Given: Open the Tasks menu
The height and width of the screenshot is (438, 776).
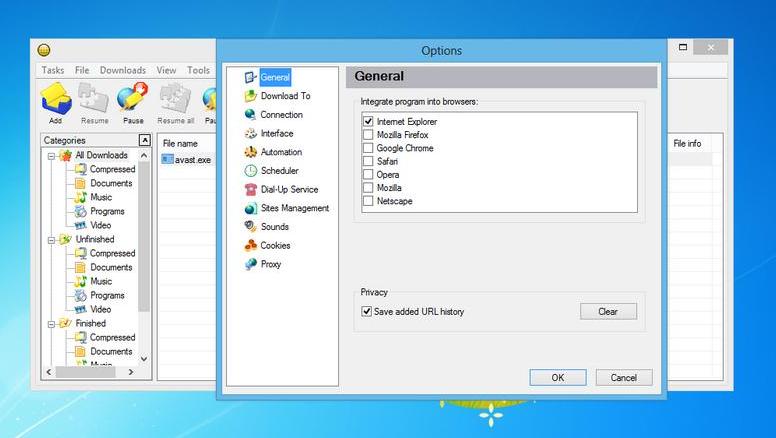Looking at the screenshot, I should point(52,70).
